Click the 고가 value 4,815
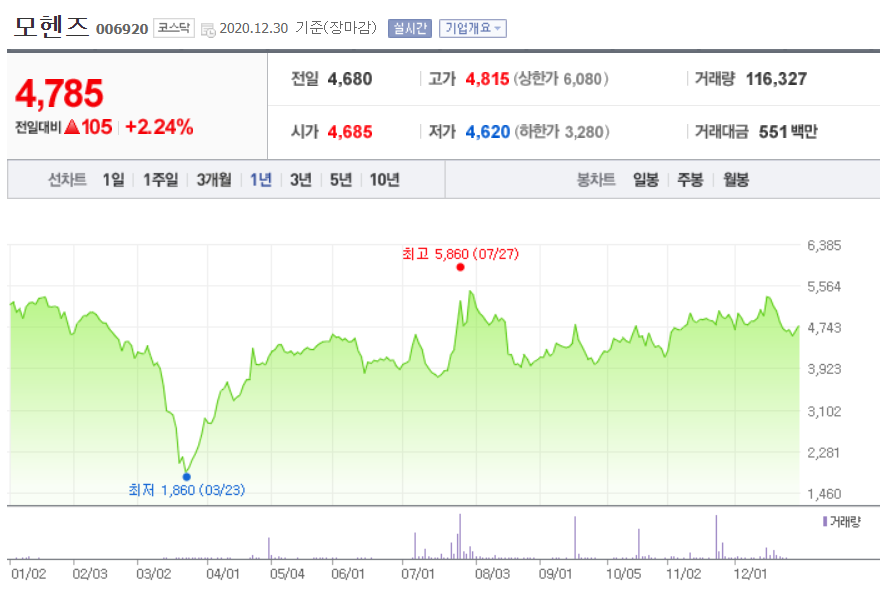Image resolution: width=880 pixels, height=594 pixels. coord(487,79)
